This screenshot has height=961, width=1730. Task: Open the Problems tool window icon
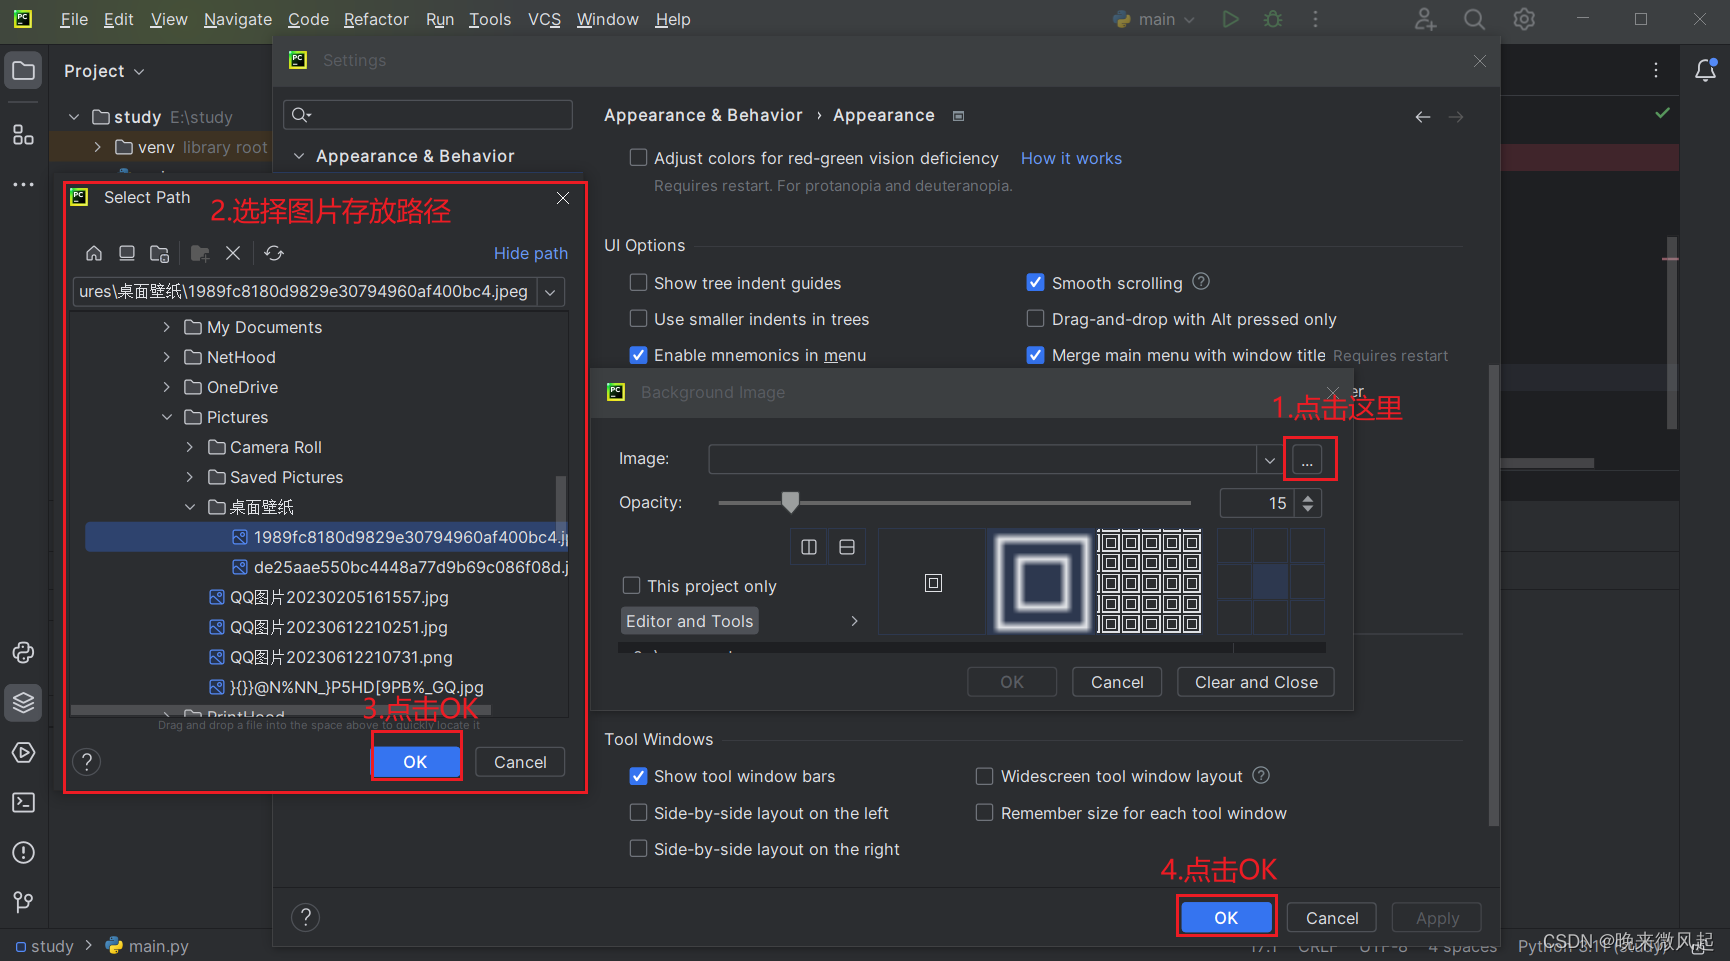(23, 853)
